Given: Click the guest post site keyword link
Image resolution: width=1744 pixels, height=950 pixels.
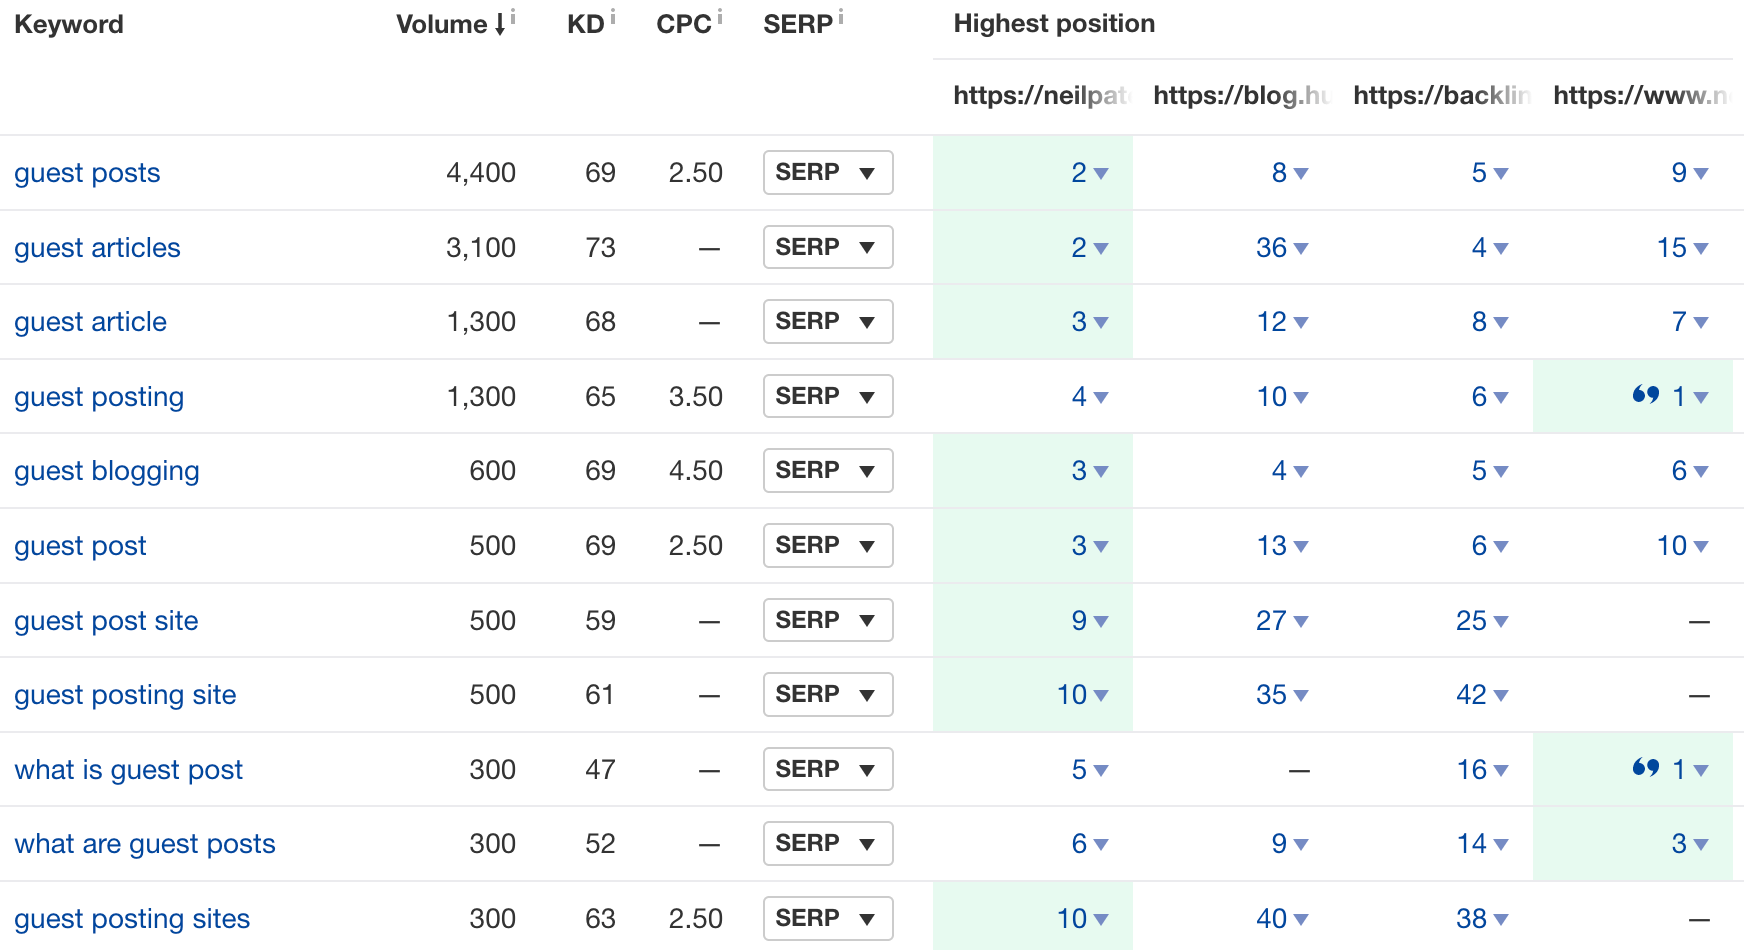Looking at the screenshot, I should pyautogui.click(x=106, y=621).
